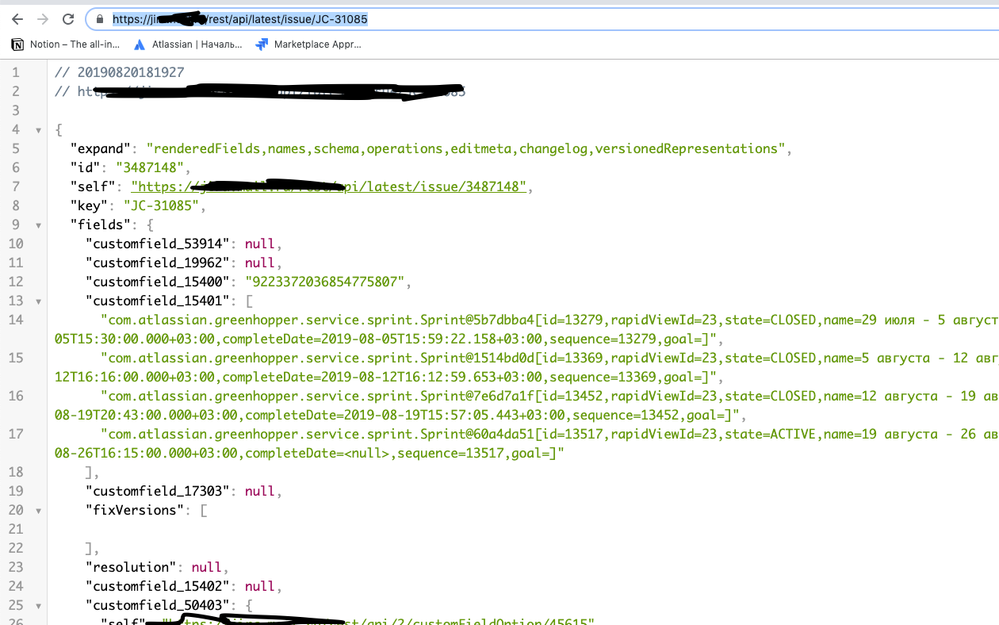Collapse the customfield_15401 array at line 13
999x625 pixels.
[38, 301]
